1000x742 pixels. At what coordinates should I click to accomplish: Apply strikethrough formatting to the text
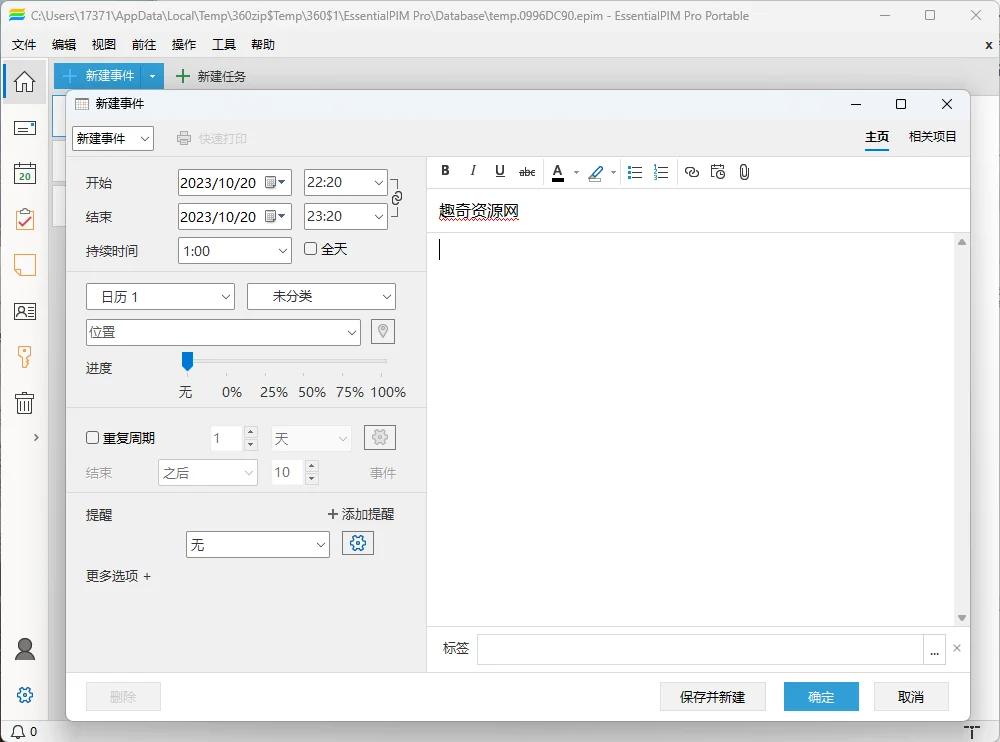coord(527,171)
